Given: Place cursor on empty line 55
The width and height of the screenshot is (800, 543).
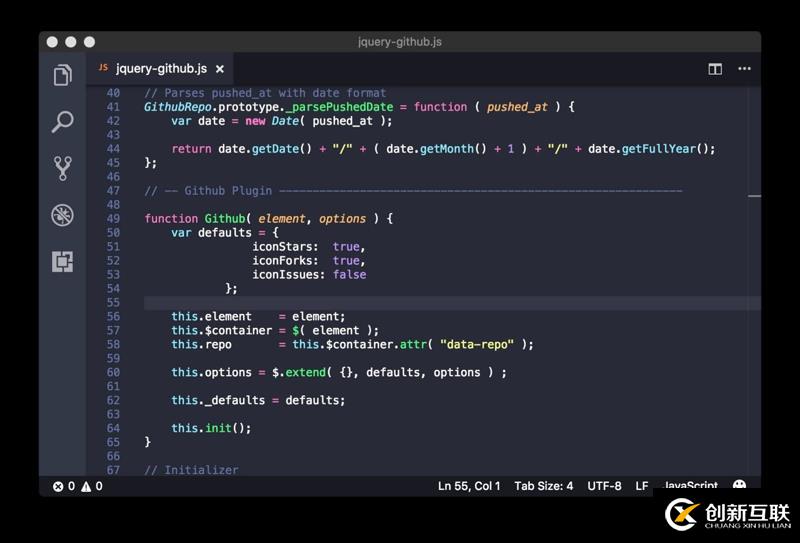Looking at the screenshot, I should (x=452, y=303).
